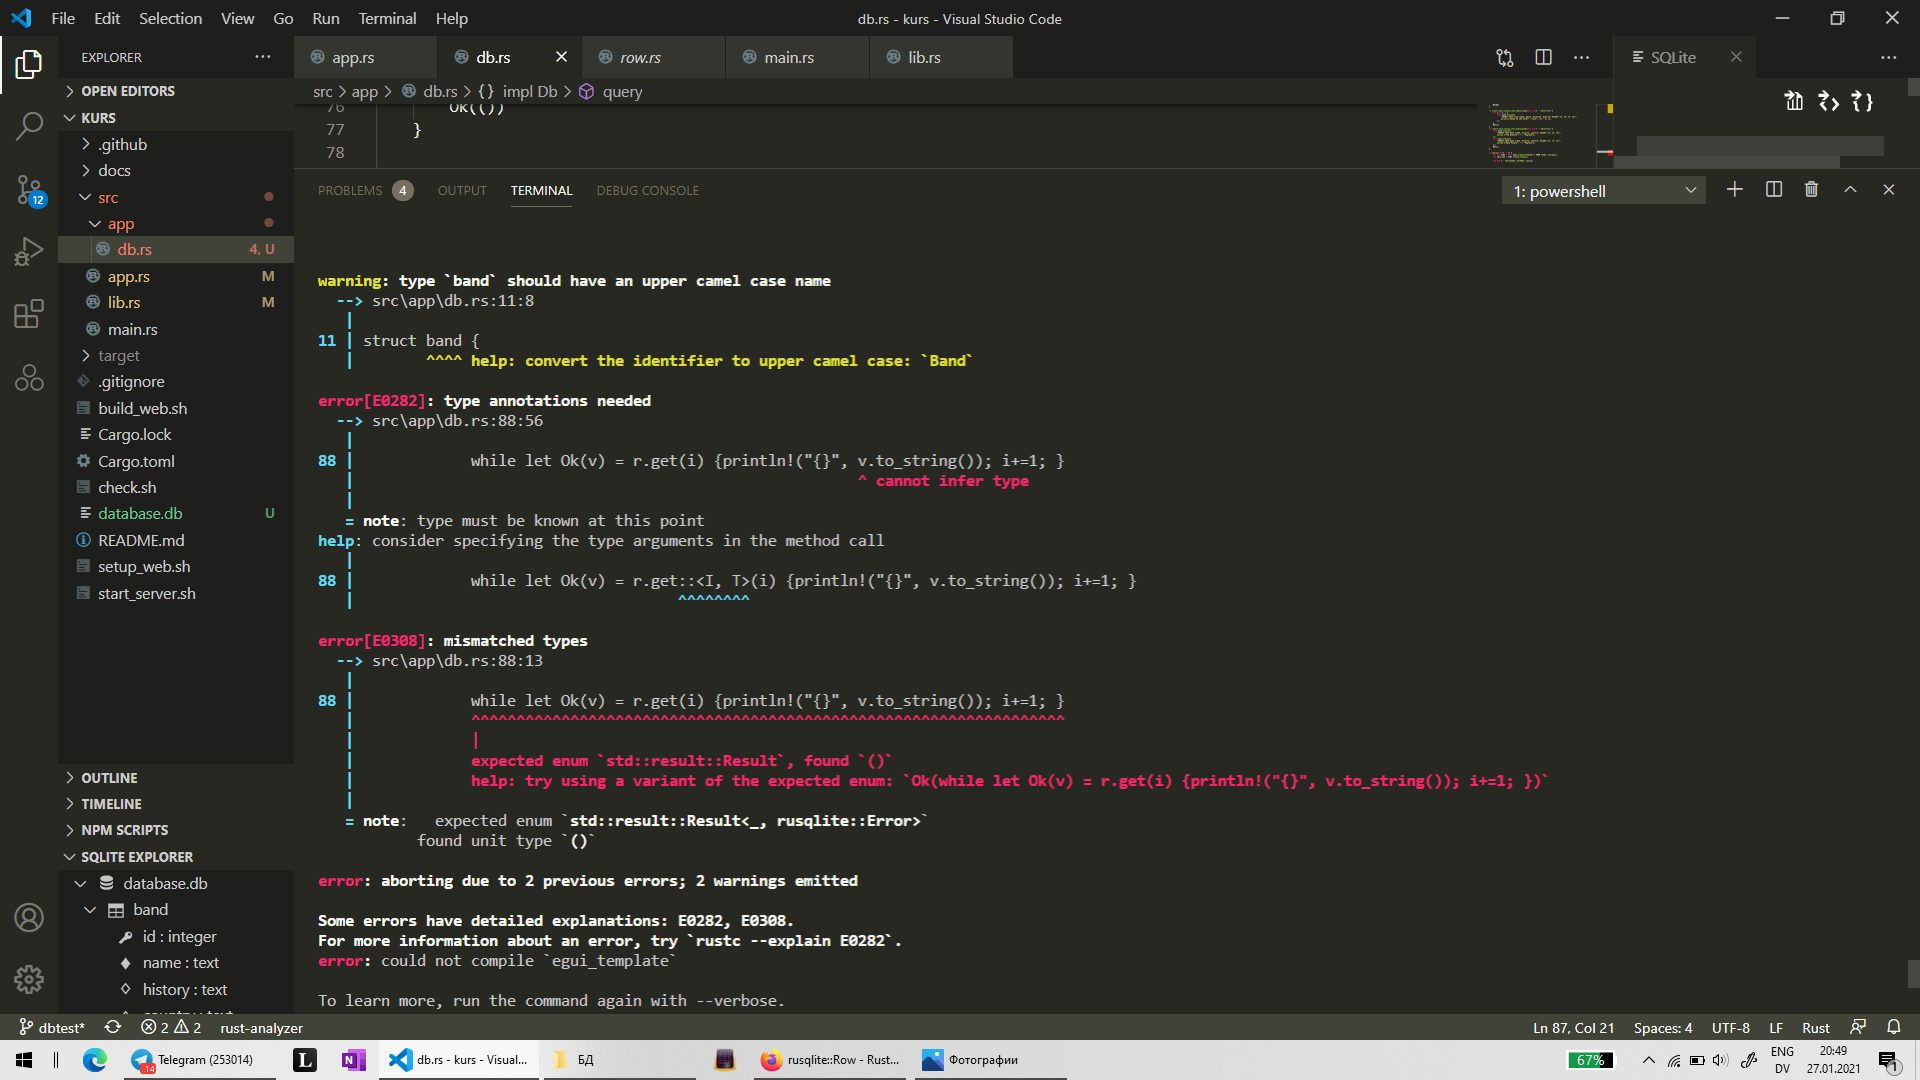The width and height of the screenshot is (1920, 1080).
Task: Open the powershell terminal selector dropdown
Action: tap(1603, 191)
